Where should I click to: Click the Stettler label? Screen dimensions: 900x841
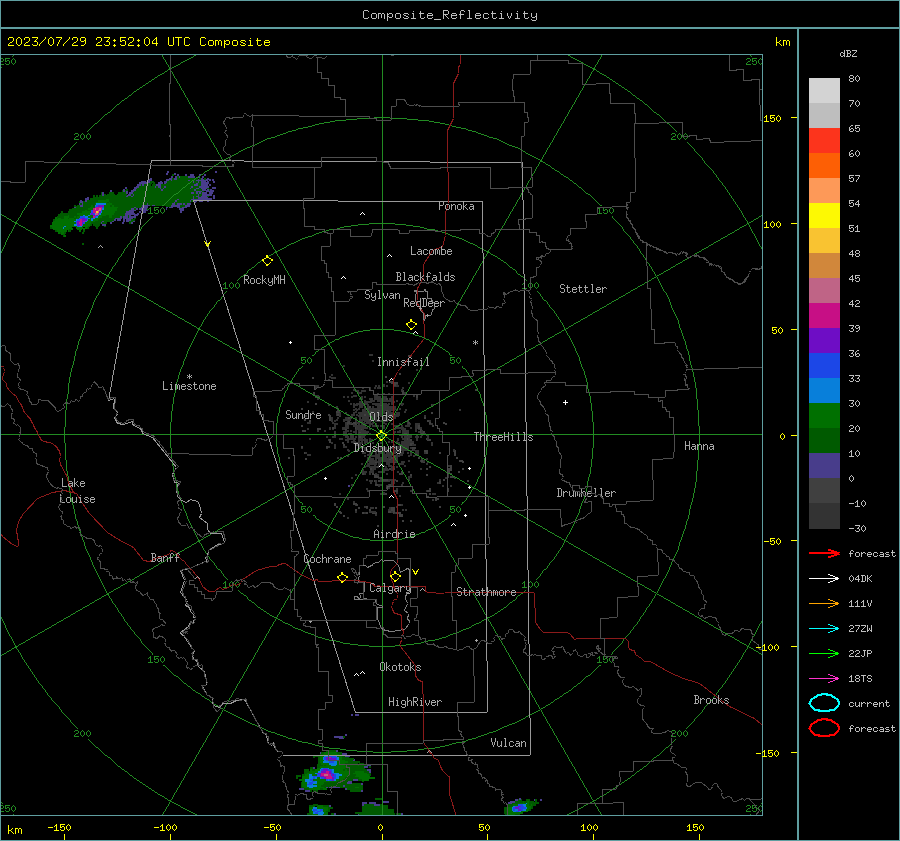coord(583,289)
